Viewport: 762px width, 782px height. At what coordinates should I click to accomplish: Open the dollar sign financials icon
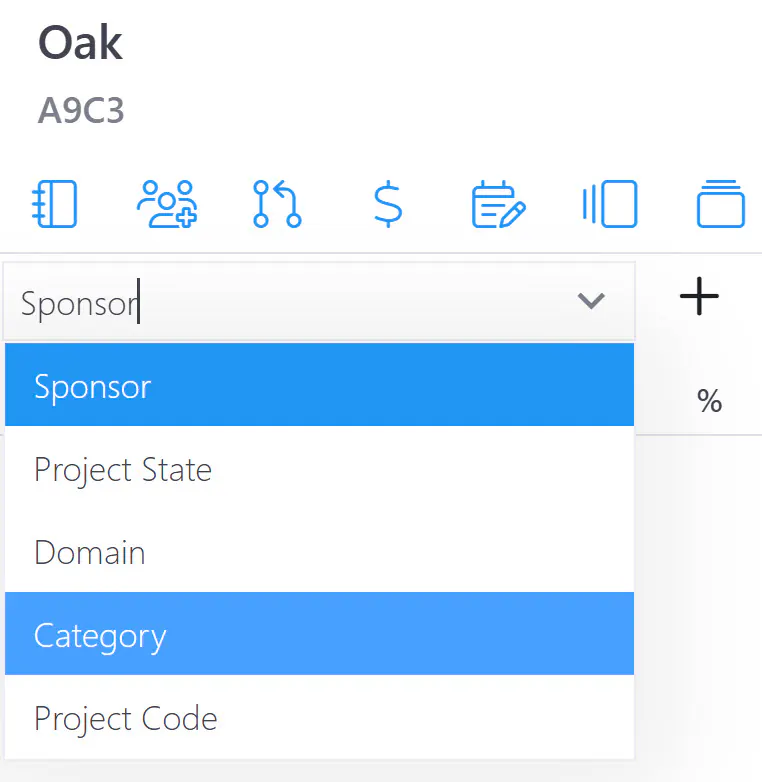click(x=388, y=204)
